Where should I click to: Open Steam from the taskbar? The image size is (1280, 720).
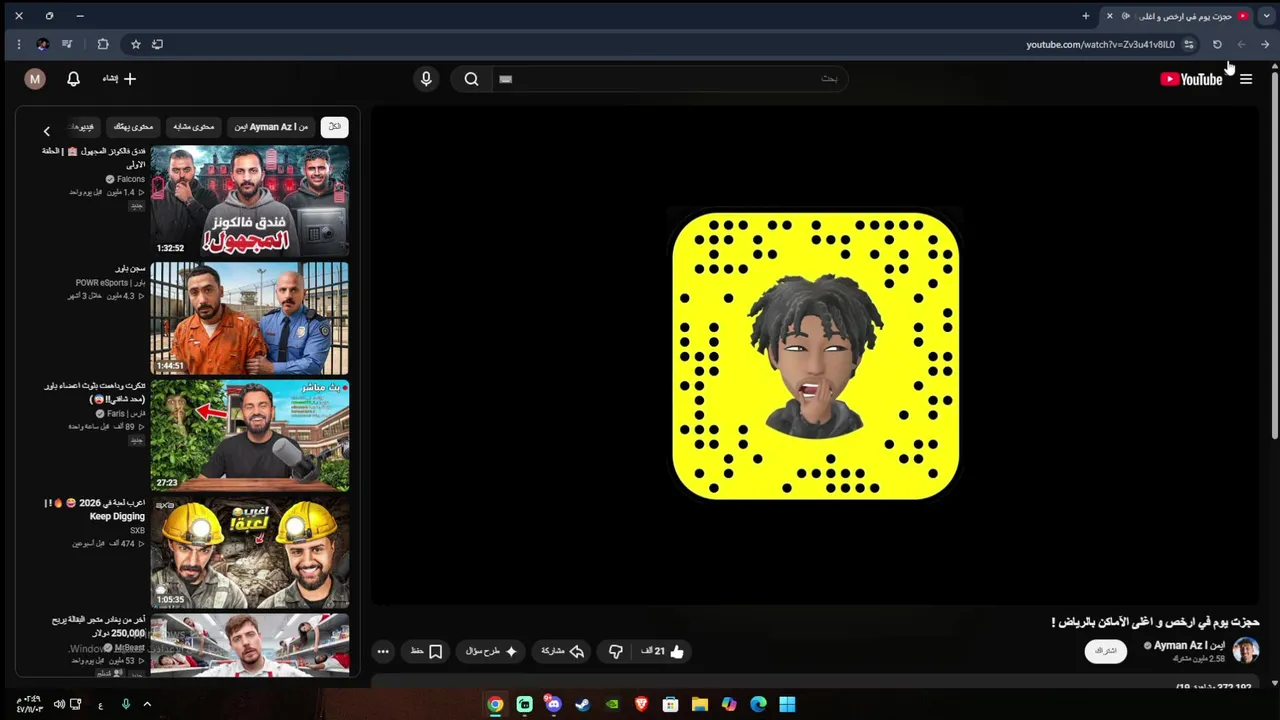click(x=583, y=704)
